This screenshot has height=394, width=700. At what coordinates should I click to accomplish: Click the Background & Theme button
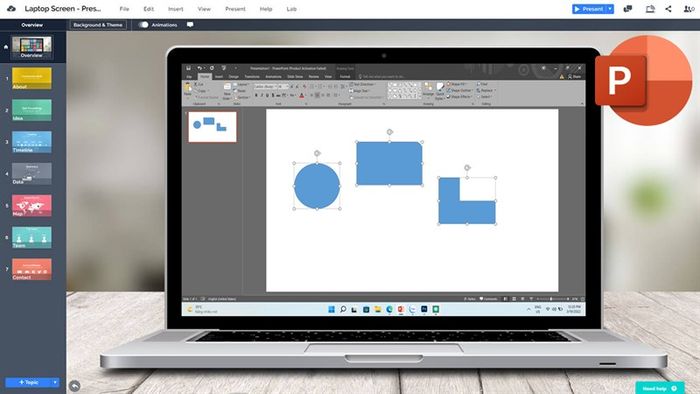click(98, 25)
